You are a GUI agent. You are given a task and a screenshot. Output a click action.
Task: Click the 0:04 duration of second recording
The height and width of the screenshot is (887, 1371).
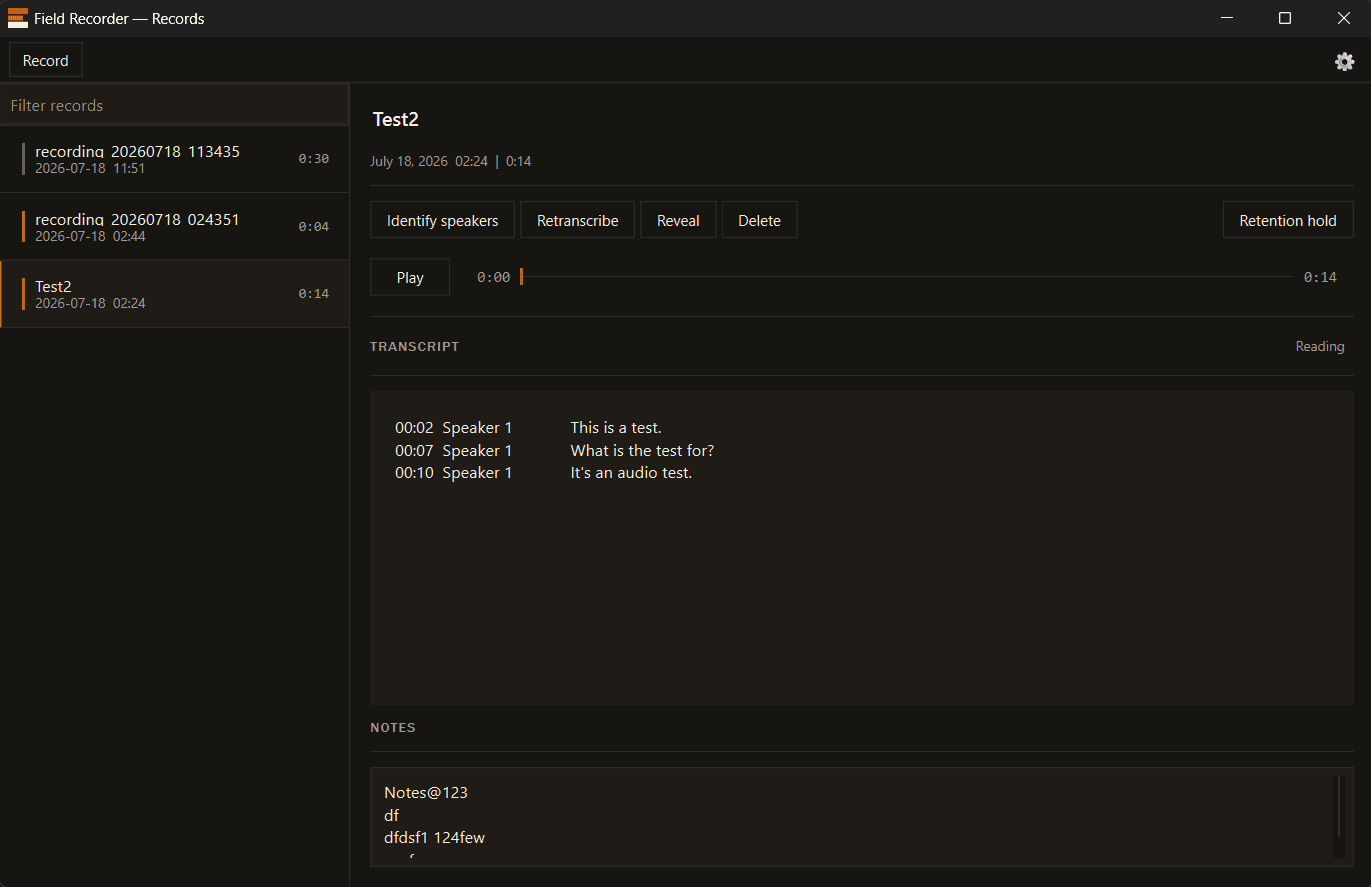click(x=313, y=227)
